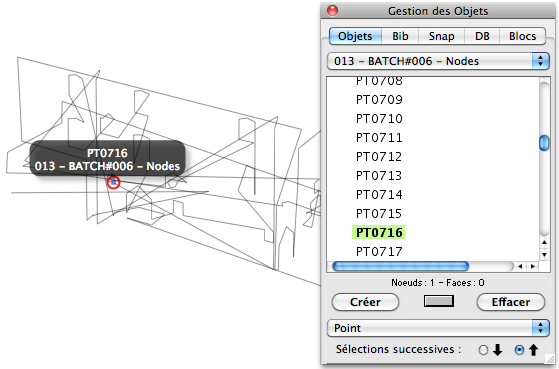Open the 013 - BATCH#006 - Nodes layer dropdown
This screenshot has width=559, height=369.
[x=438, y=61]
